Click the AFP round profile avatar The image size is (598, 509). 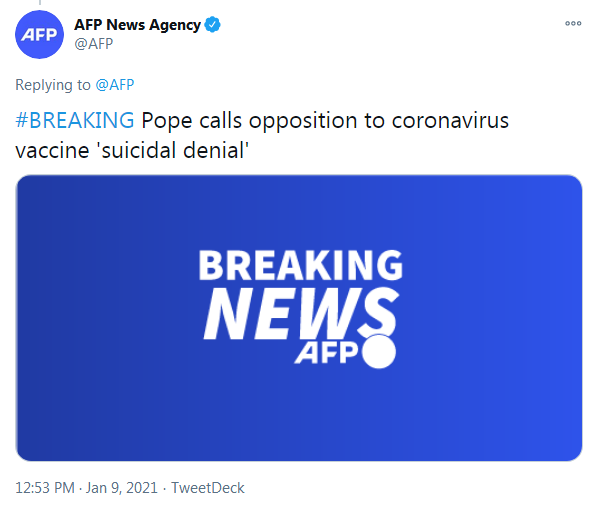coord(39,34)
